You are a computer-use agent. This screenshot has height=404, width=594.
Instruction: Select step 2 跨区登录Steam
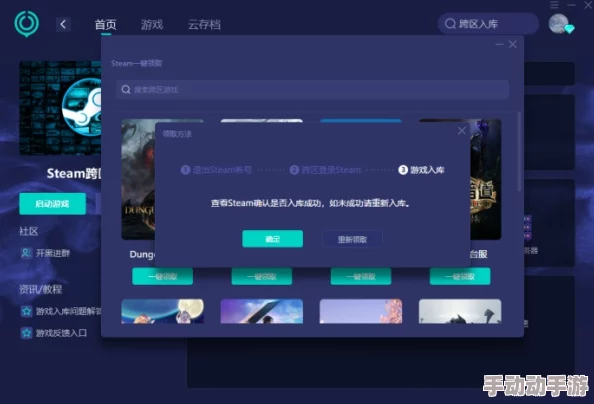point(325,170)
